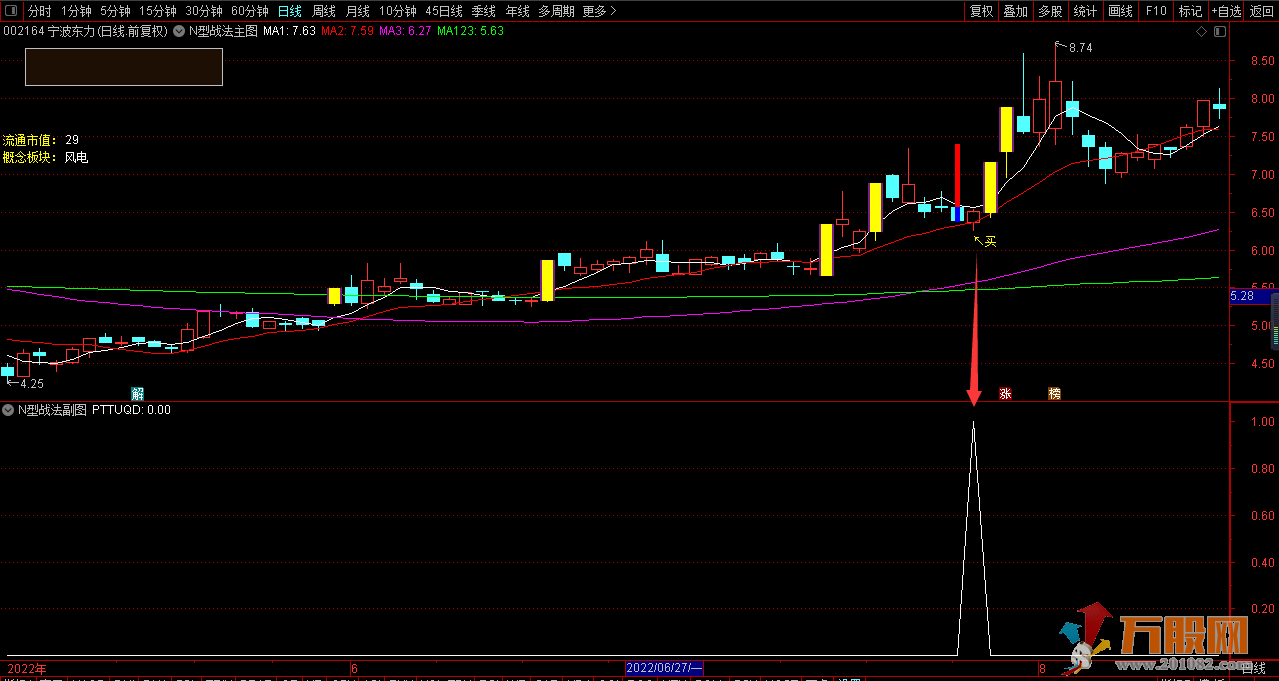Image resolution: width=1279 pixels, height=681 pixels.
Task: Click the cyan 解 marker icon
Action: point(138,393)
